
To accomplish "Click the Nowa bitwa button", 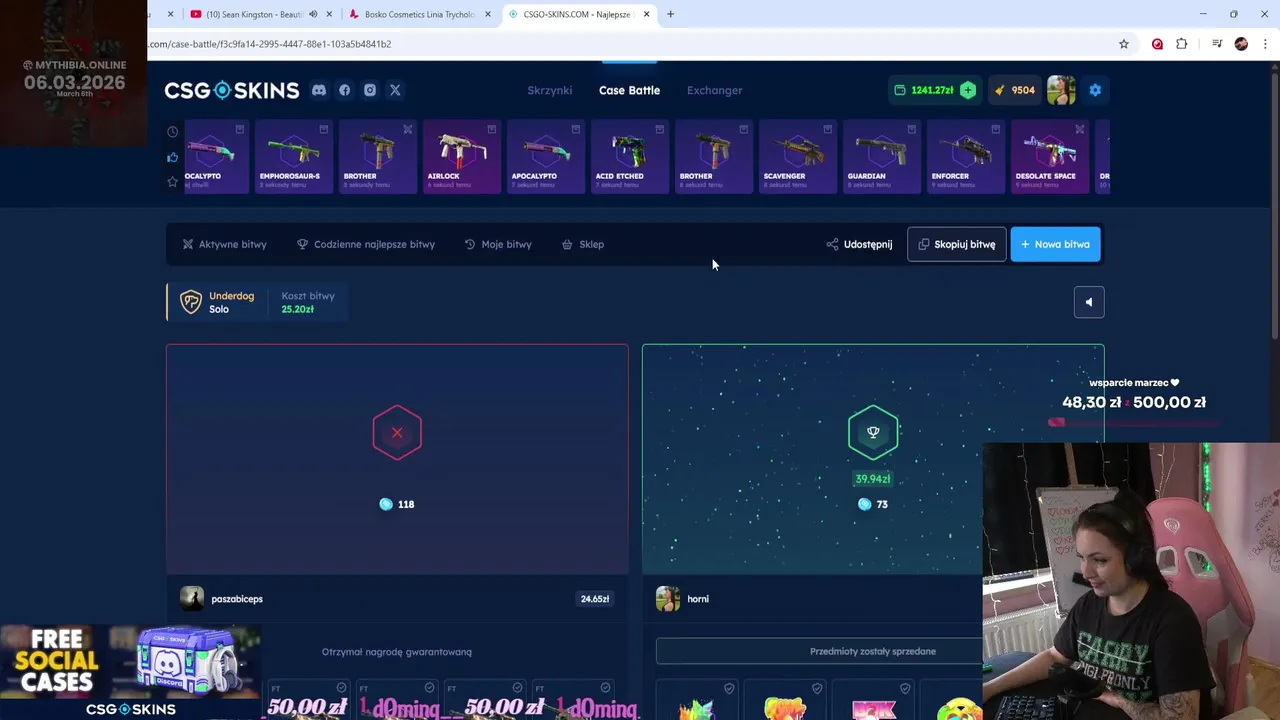I will [x=1055, y=244].
